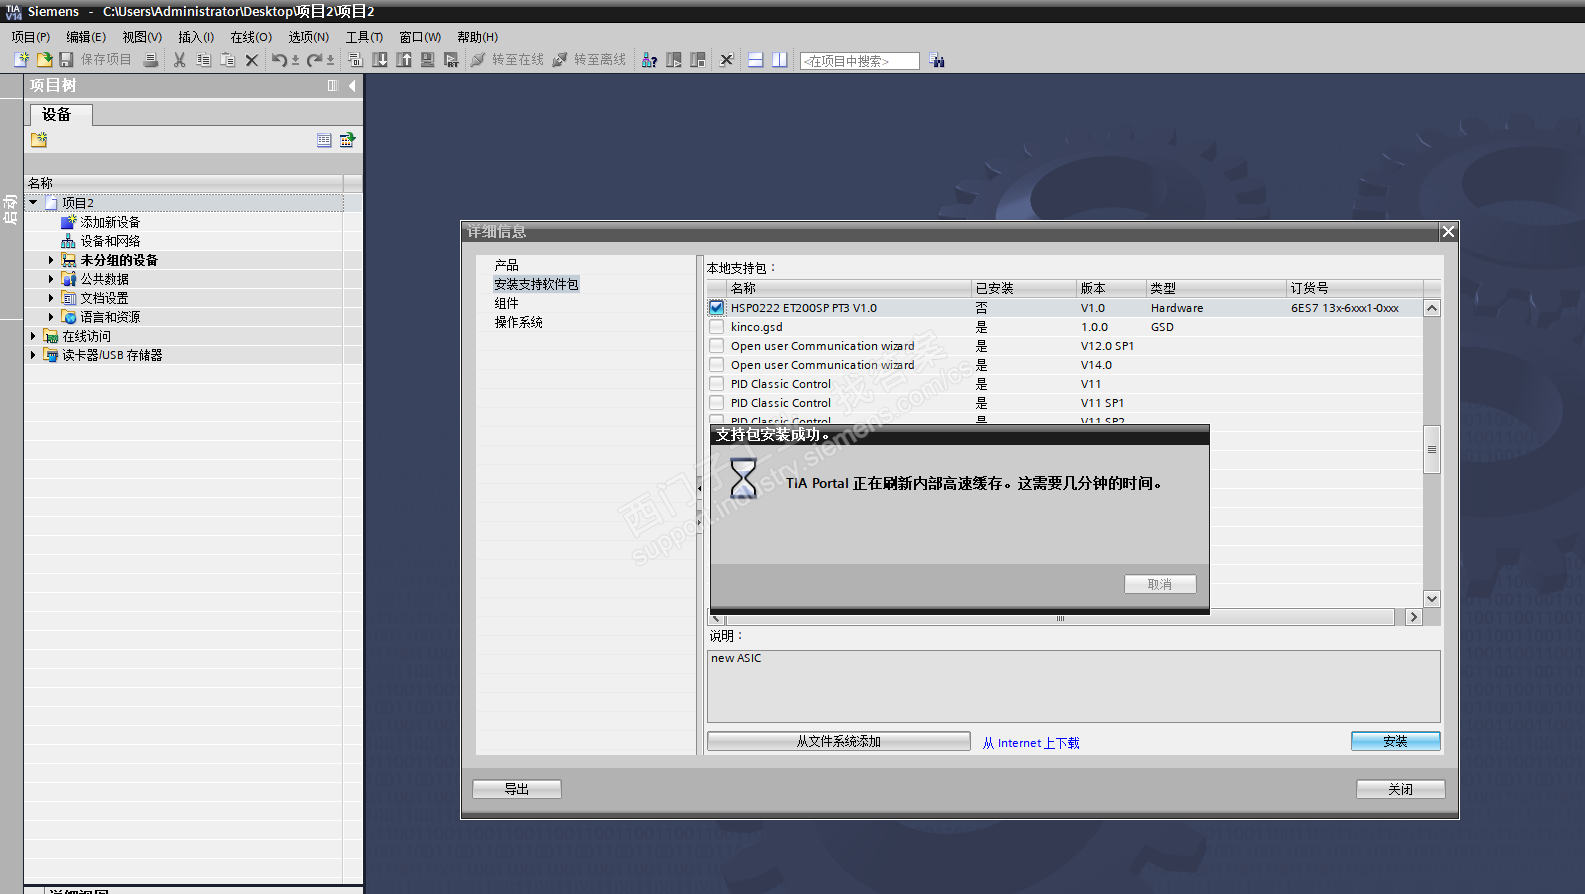Click the Start runtime (RT) icon

point(452,60)
